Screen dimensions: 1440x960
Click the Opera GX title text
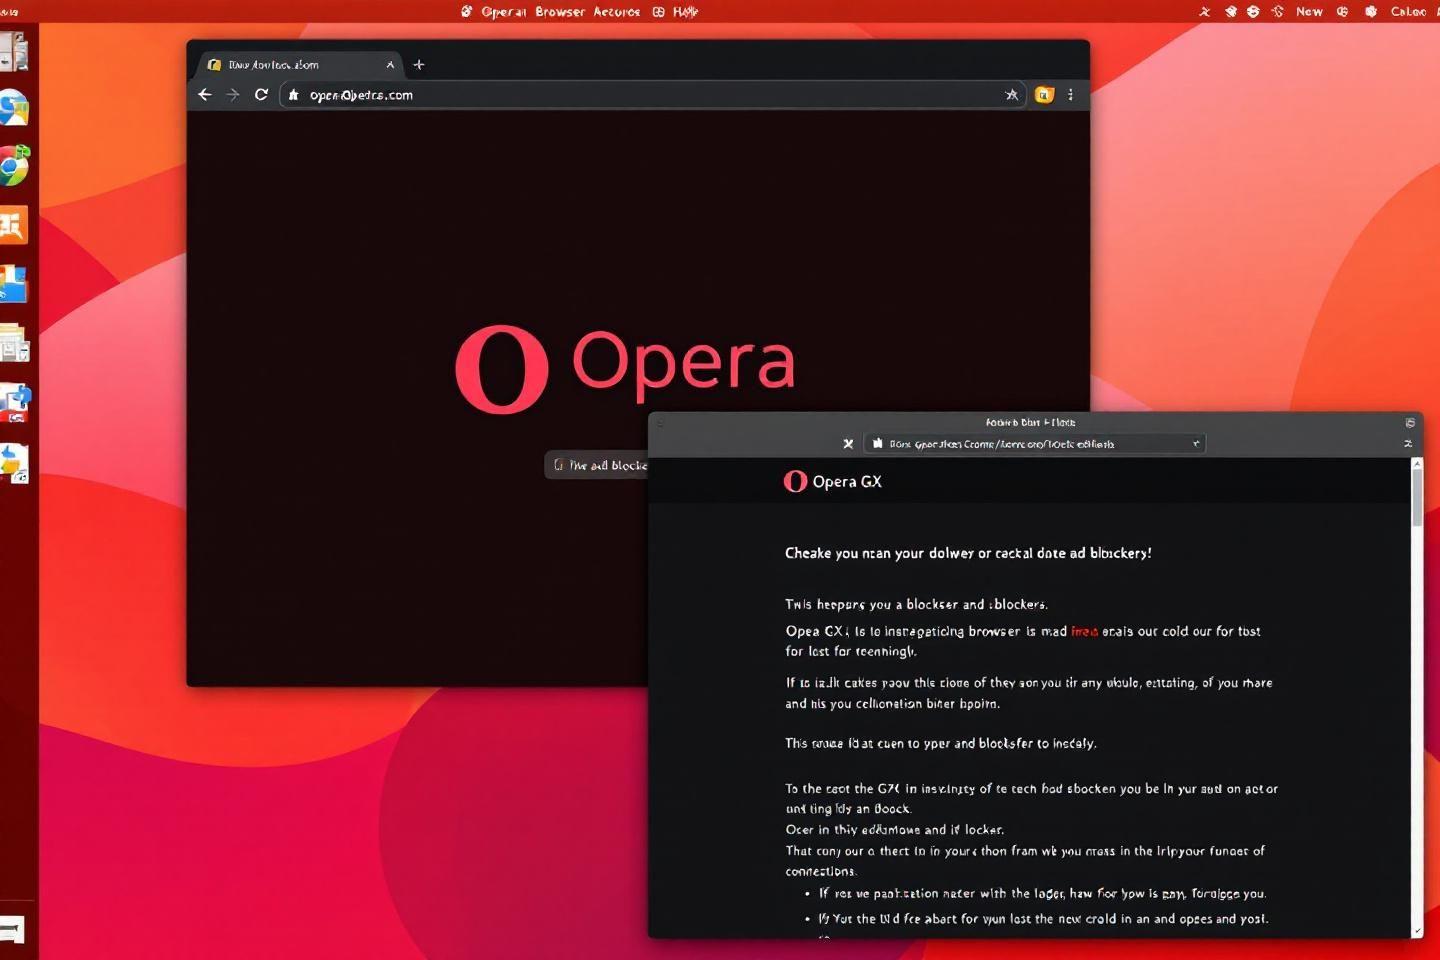coord(847,482)
